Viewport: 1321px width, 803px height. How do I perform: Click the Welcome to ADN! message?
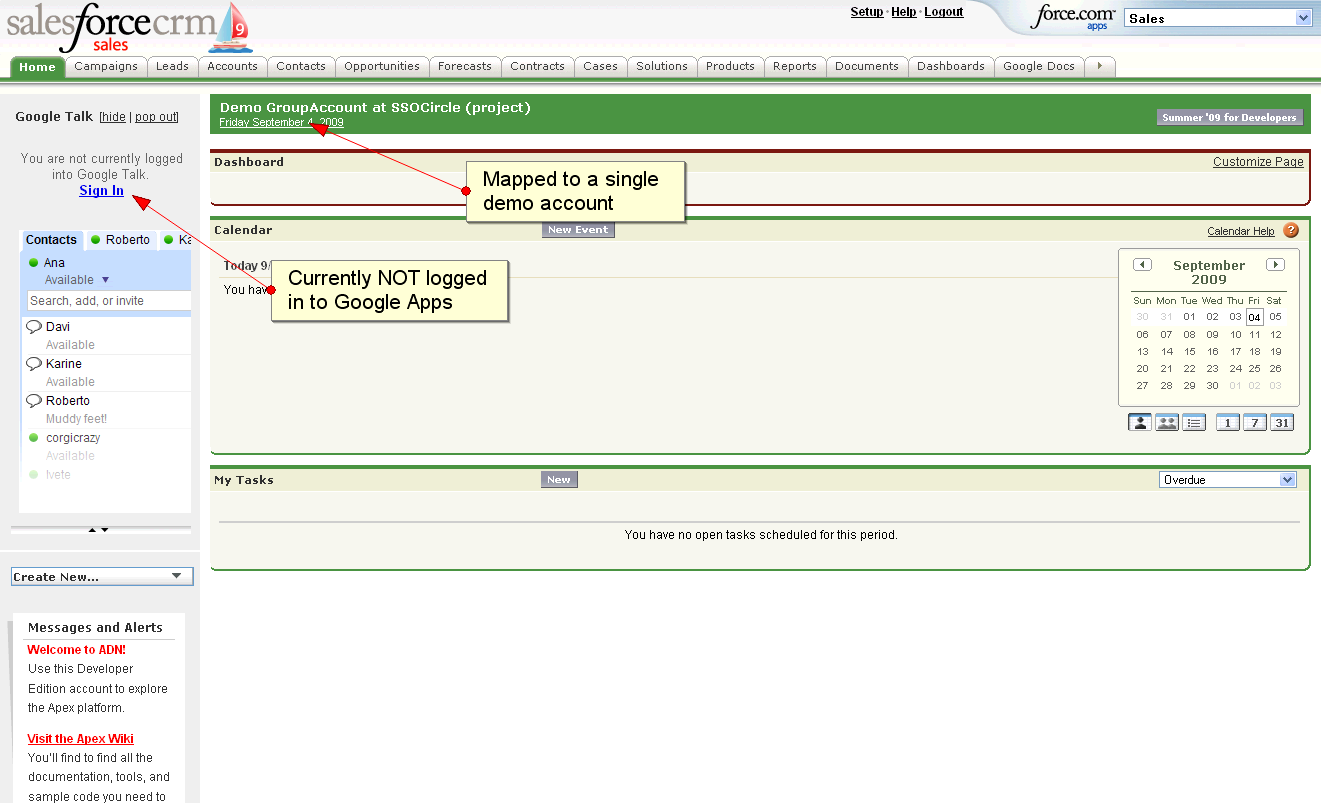(x=76, y=650)
